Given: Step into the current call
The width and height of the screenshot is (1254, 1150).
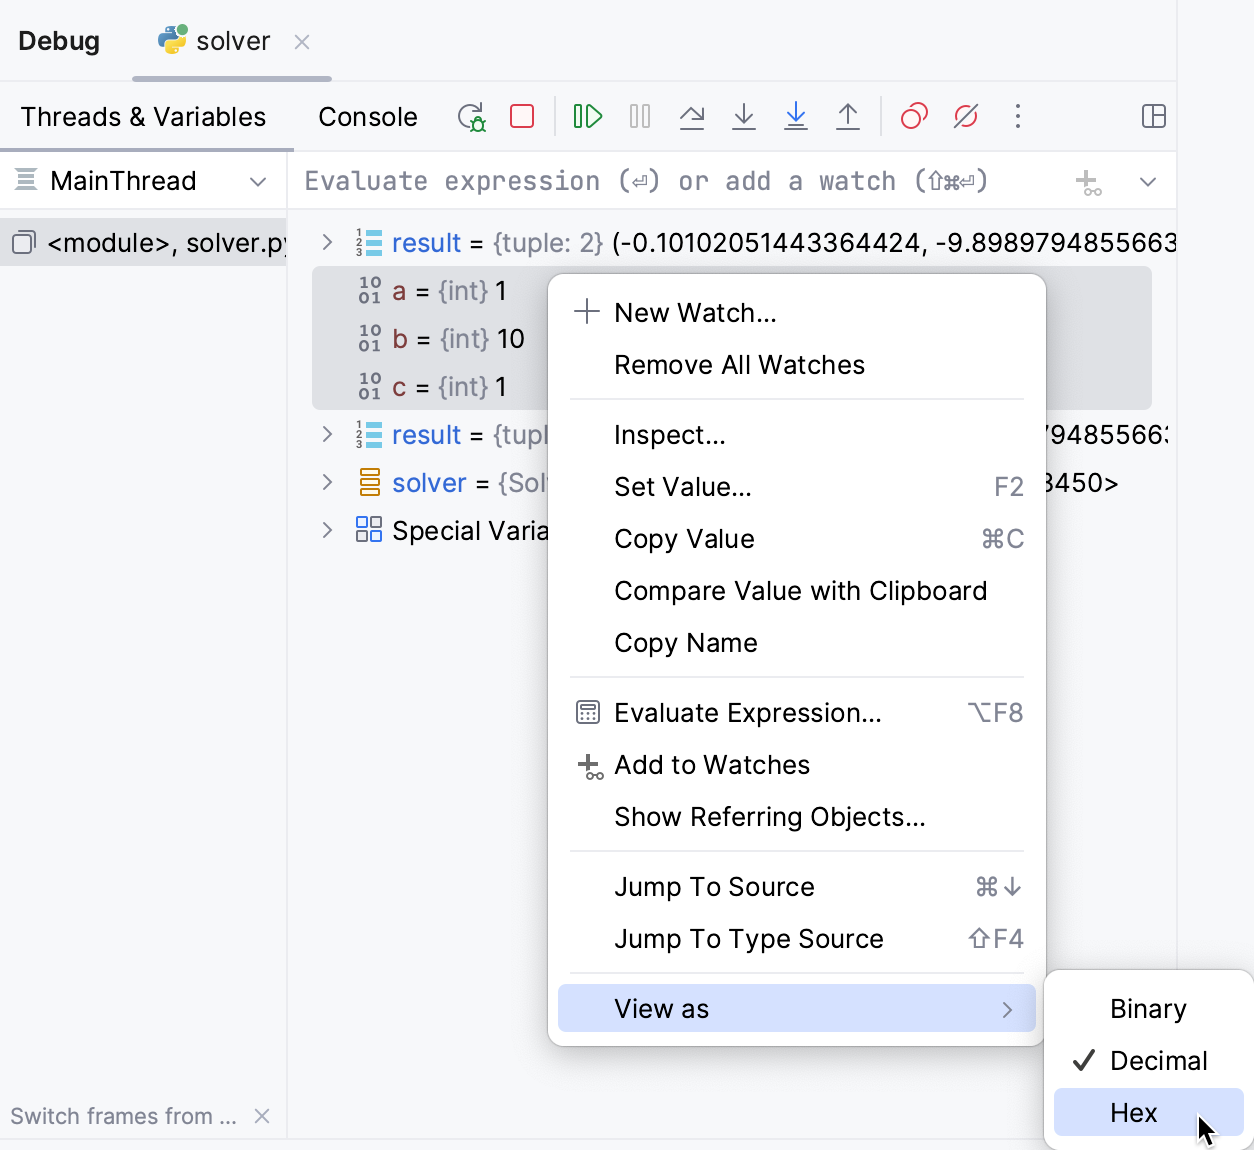Looking at the screenshot, I should [x=743, y=116].
